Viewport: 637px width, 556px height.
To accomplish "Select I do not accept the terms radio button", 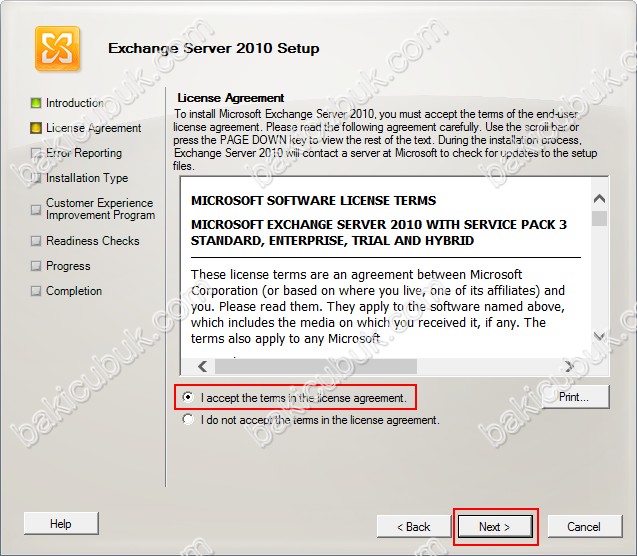I will pos(188,419).
